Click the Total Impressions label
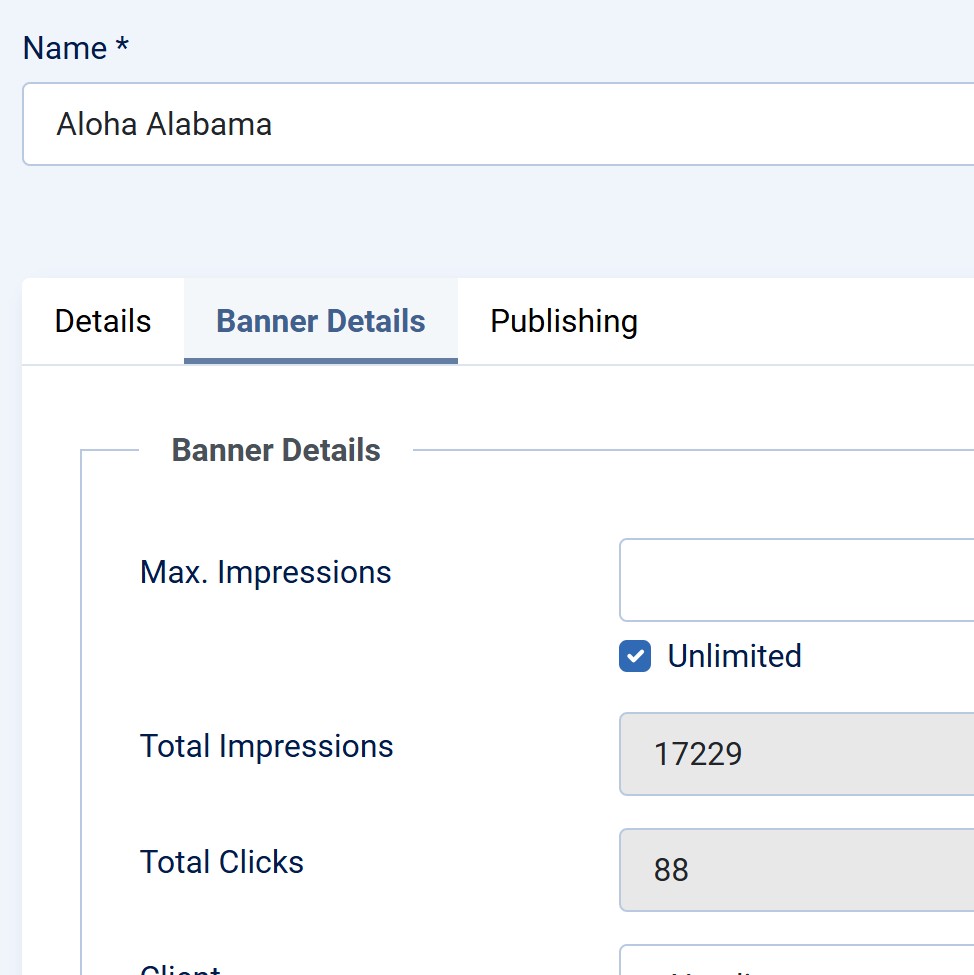974x975 pixels. [266, 746]
